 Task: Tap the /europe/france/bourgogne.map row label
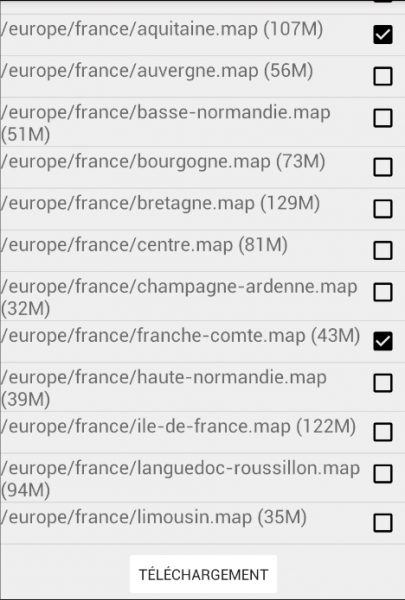[163, 161]
